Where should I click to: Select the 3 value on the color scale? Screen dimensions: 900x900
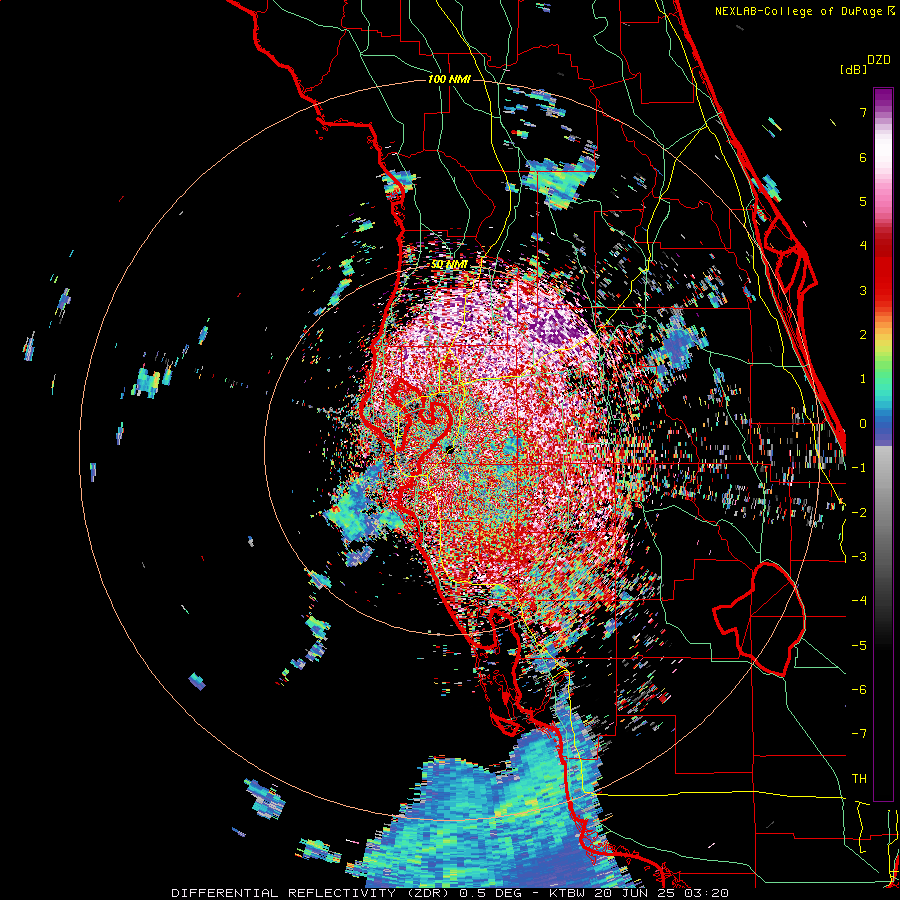[863, 290]
